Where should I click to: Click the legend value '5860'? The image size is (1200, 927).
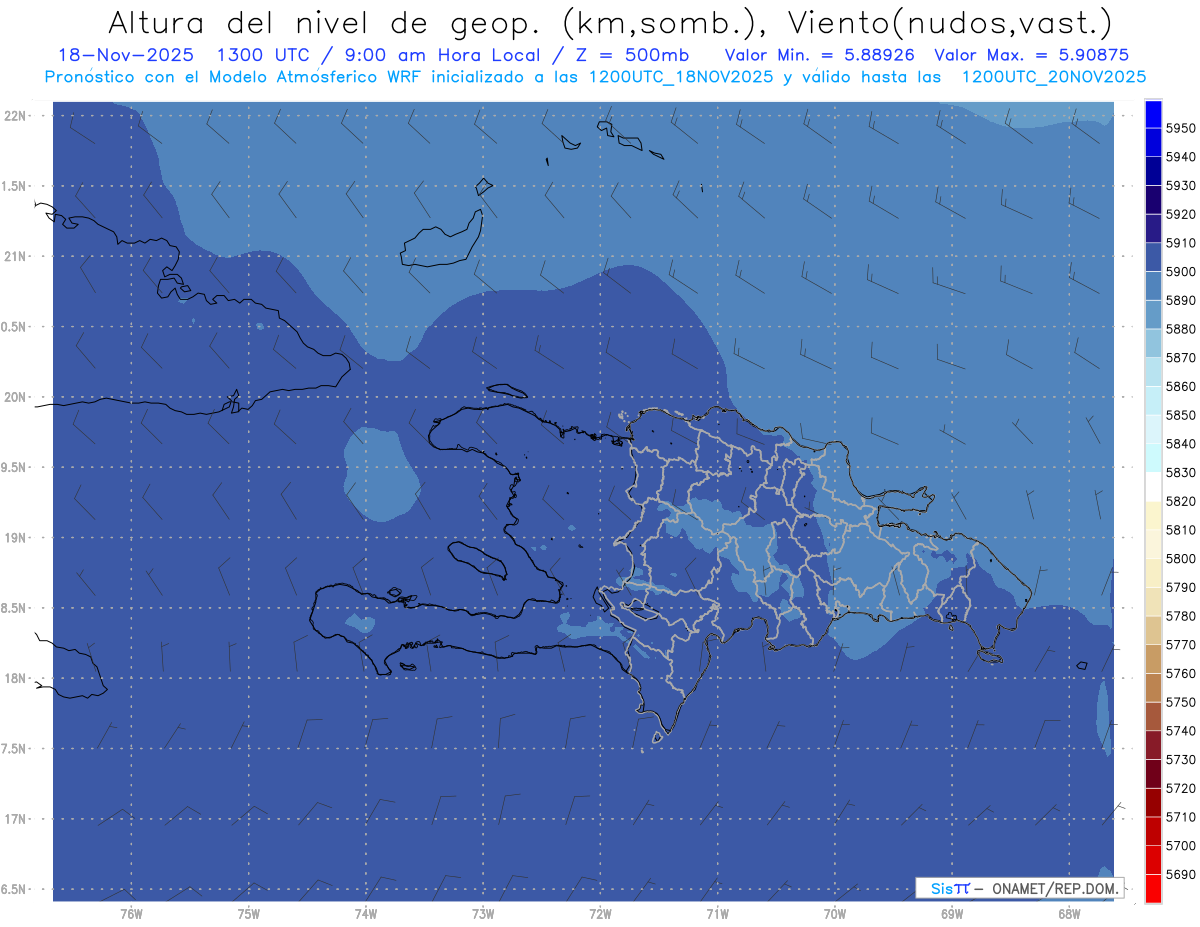click(x=1181, y=386)
